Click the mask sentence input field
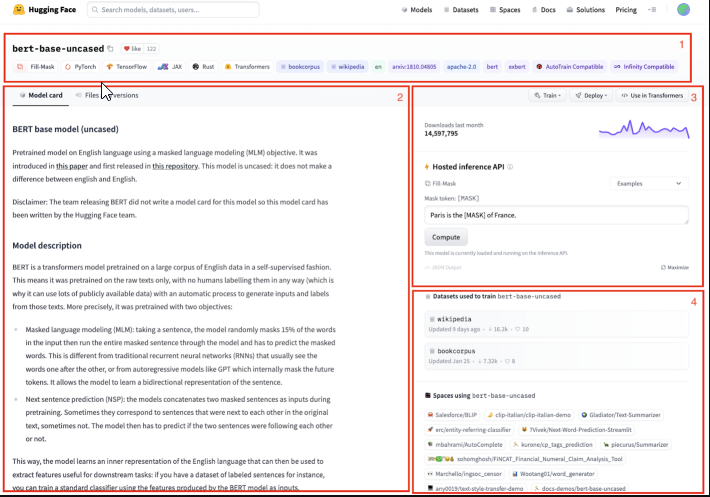 [x=556, y=214]
